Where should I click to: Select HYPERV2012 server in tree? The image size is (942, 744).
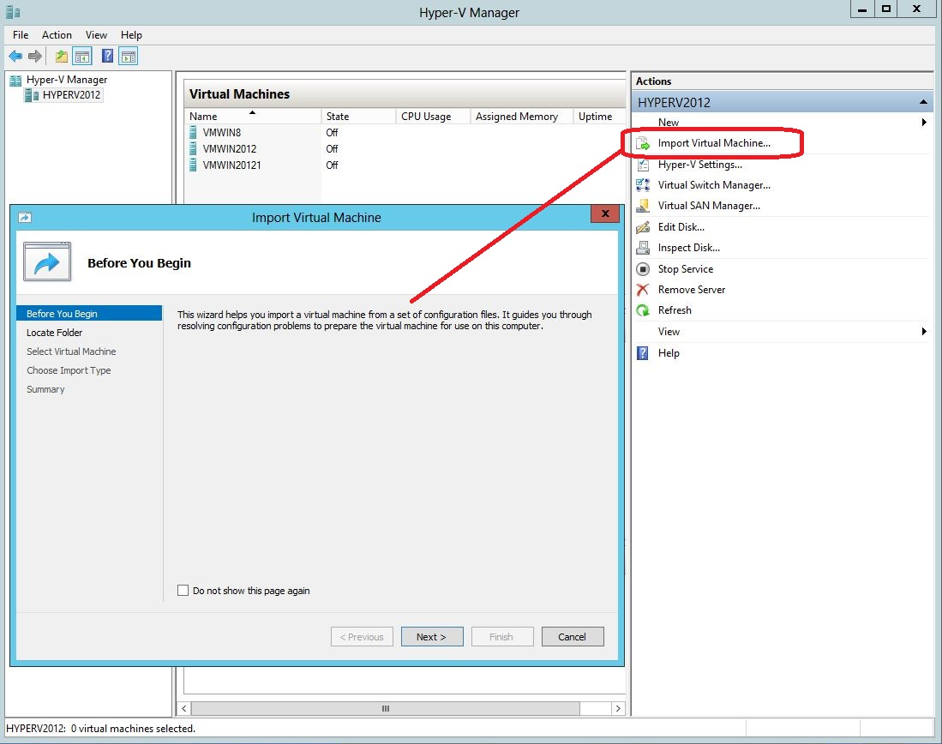tap(71, 96)
